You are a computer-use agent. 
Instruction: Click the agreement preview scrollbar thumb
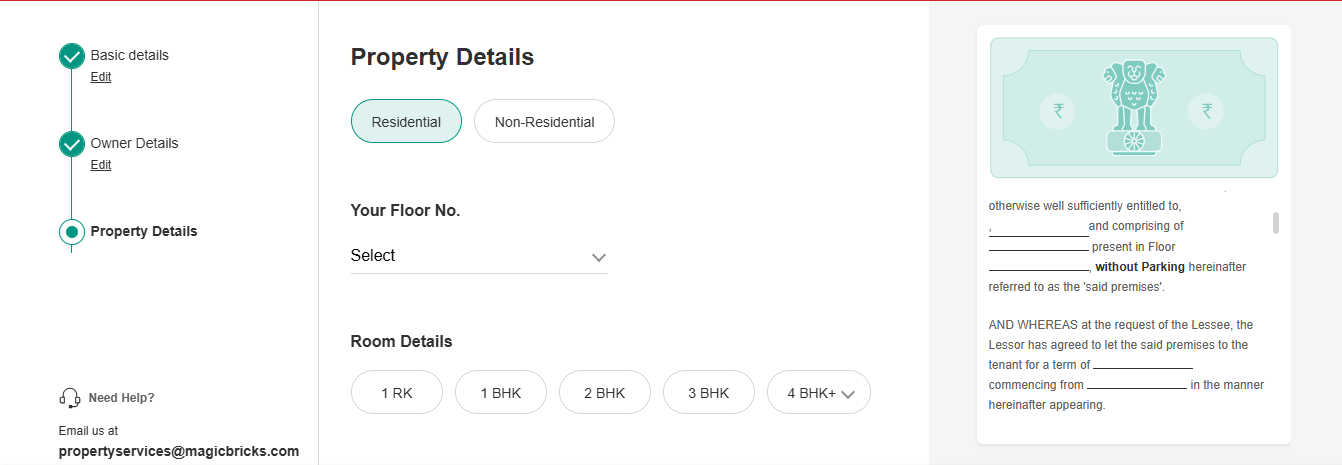[1276, 223]
